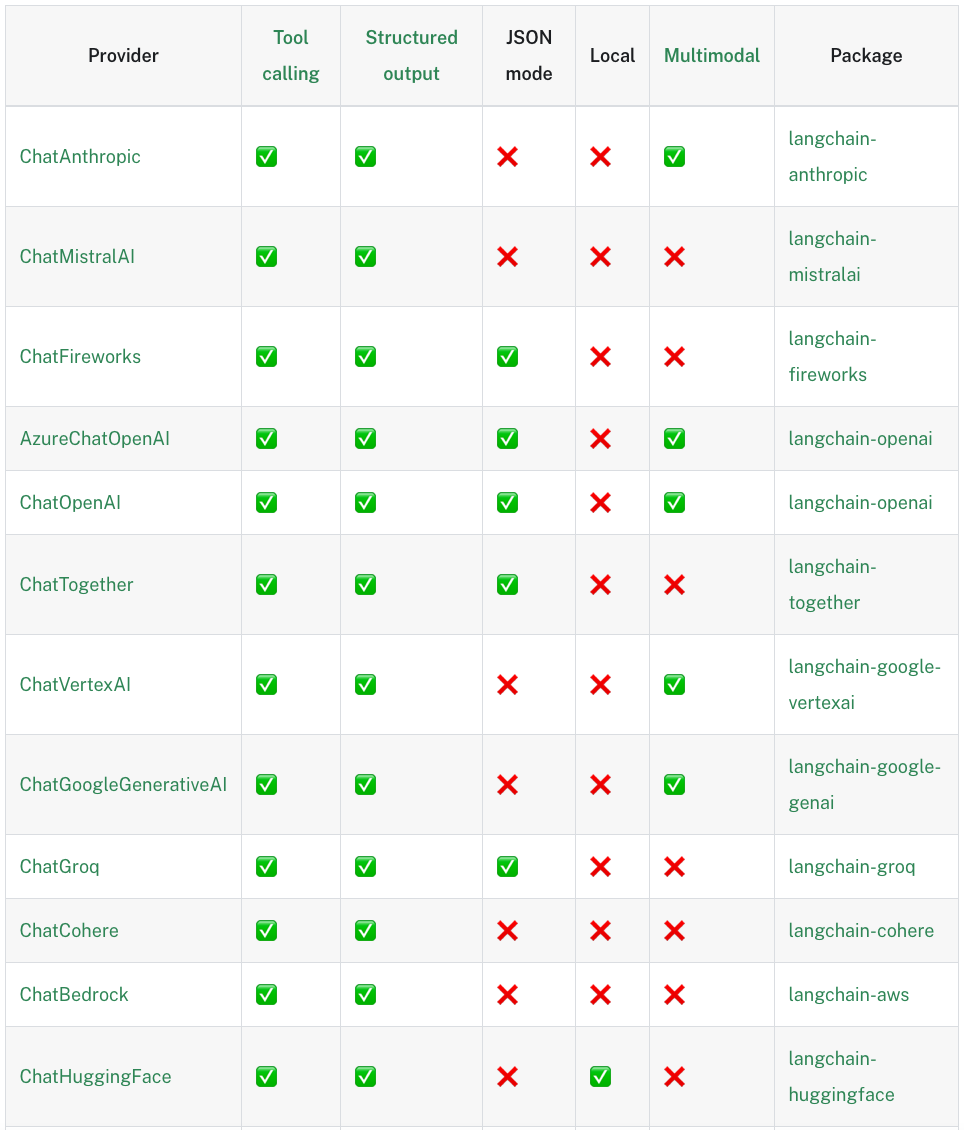The height and width of the screenshot is (1130, 964).
Task: Open the ChatGoogleGenerativeAI provider page
Action: point(123,784)
